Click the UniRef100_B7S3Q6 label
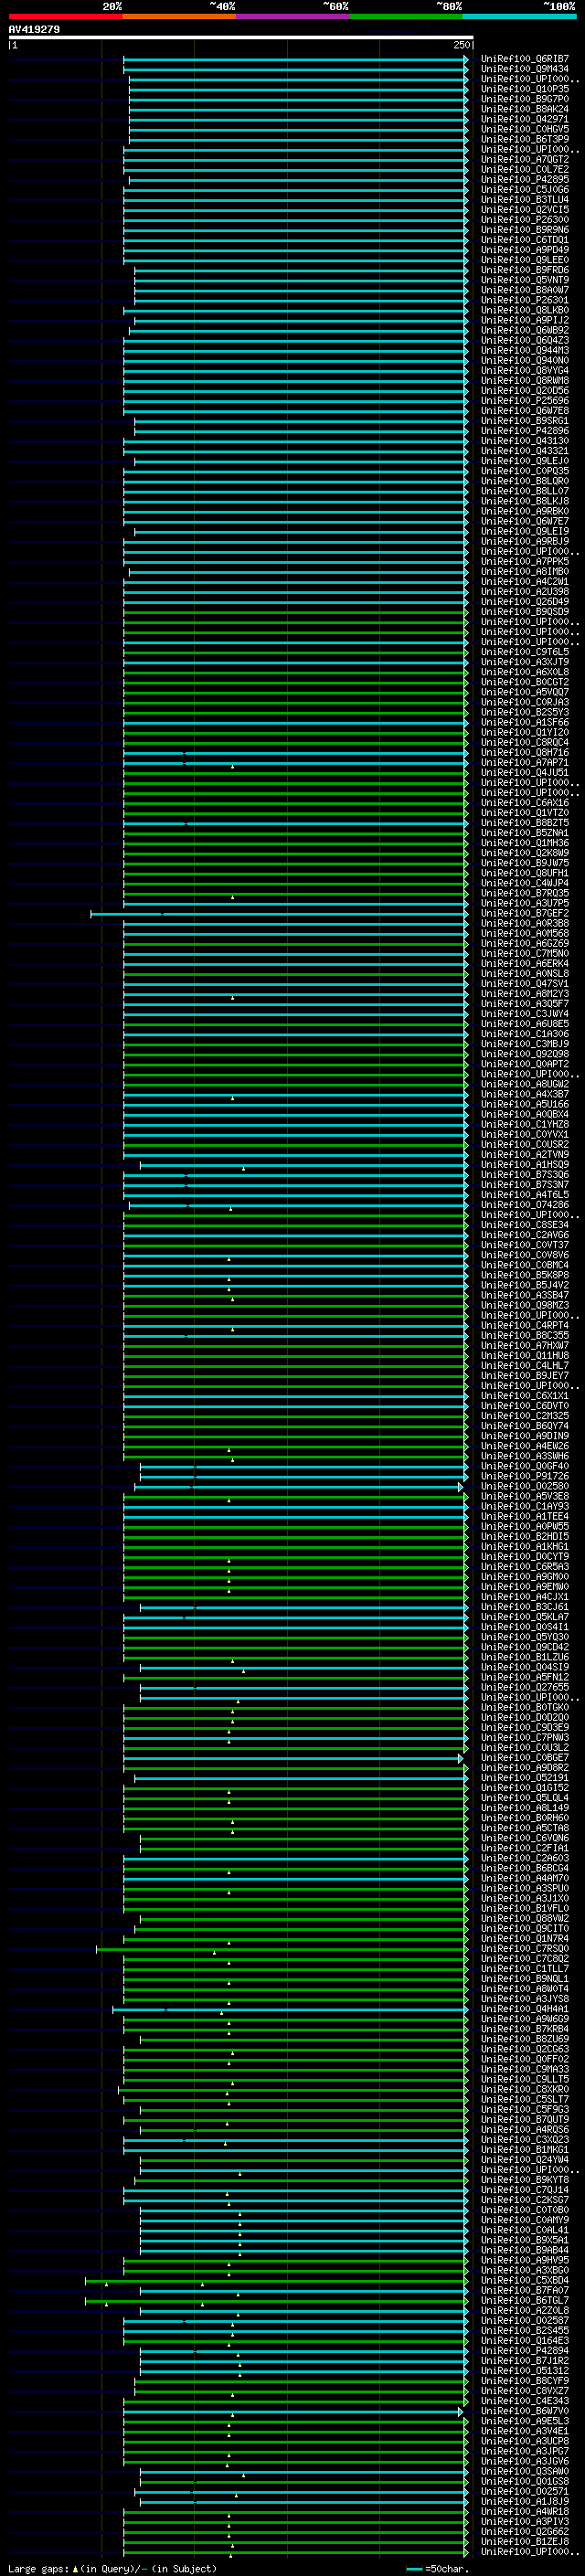This screenshot has height=2576, width=585. point(524,1175)
